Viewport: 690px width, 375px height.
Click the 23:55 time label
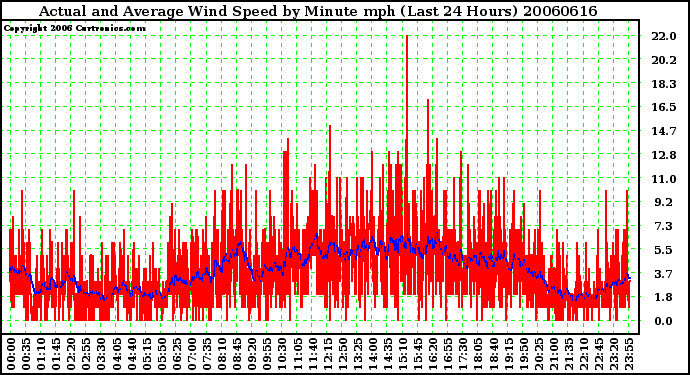[630, 354]
